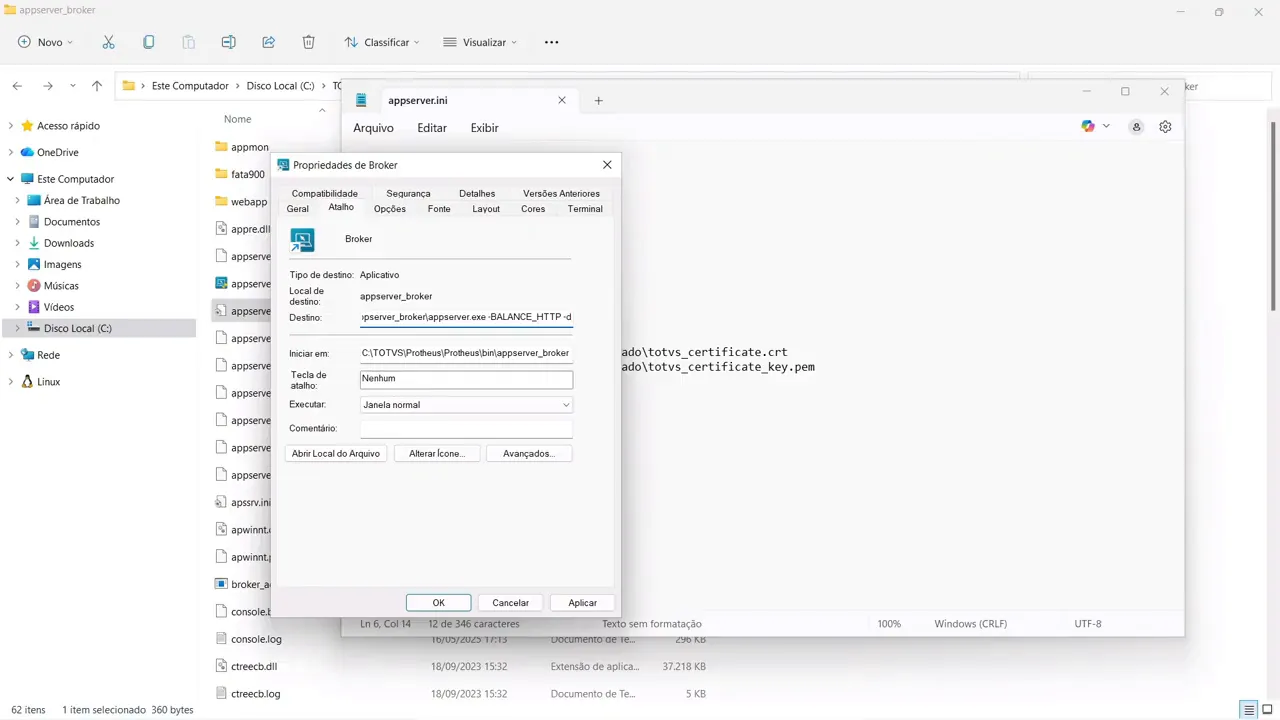The height and width of the screenshot is (720, 1280).
Task: Click the Share icon in the toolbar
Action: (268, 42)
